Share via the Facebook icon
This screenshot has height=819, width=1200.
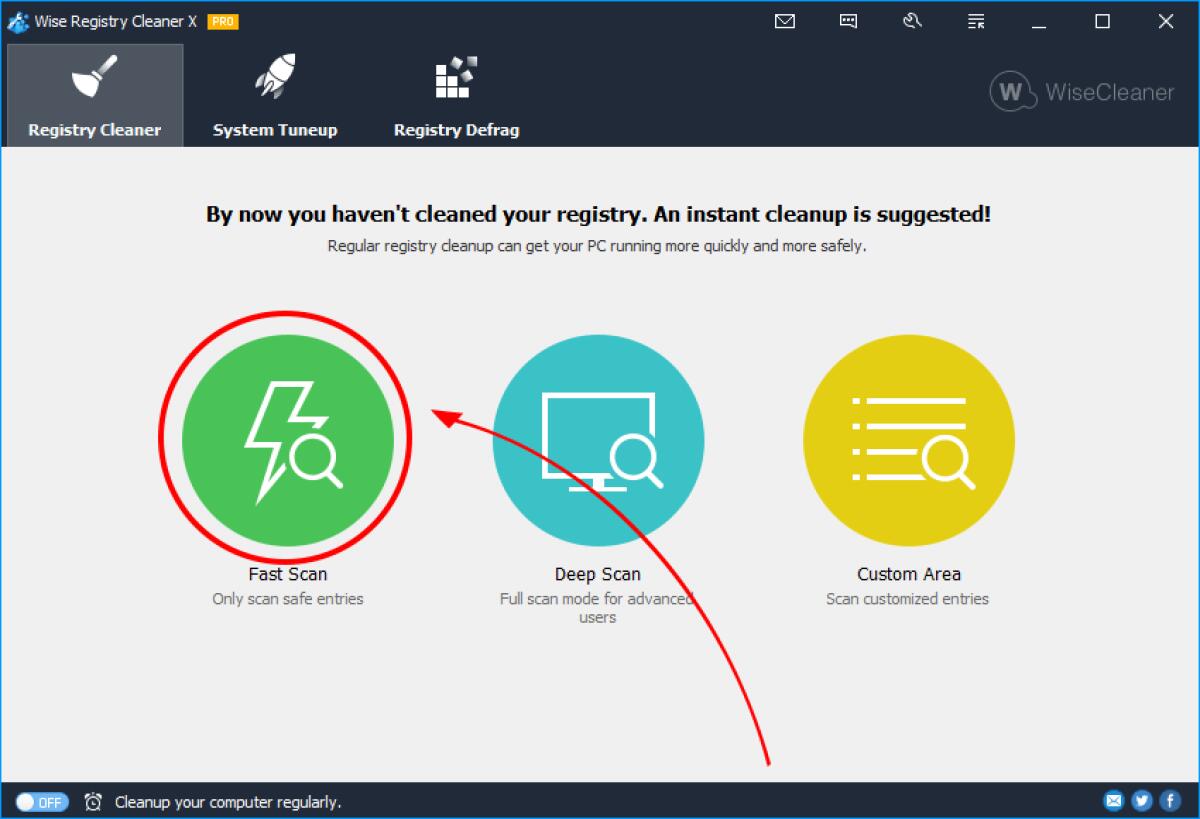pyautogui.click(x=1169, y=800)
